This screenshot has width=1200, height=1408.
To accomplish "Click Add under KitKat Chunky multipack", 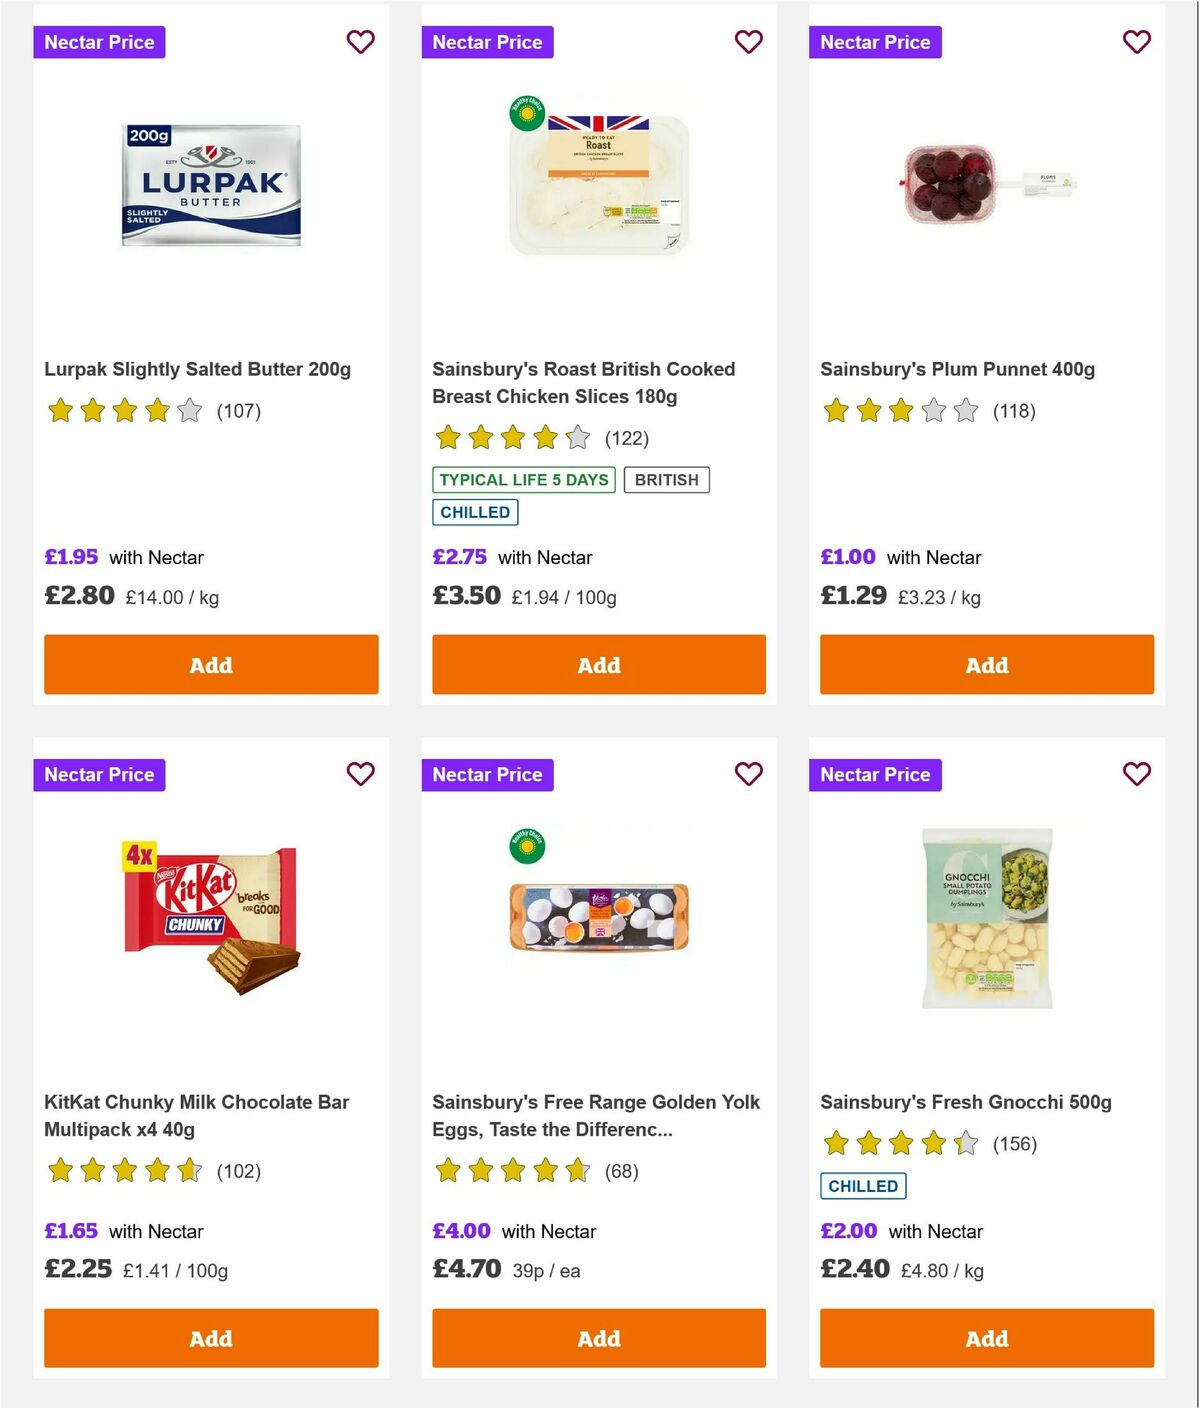I will [x=210, y=1338].
